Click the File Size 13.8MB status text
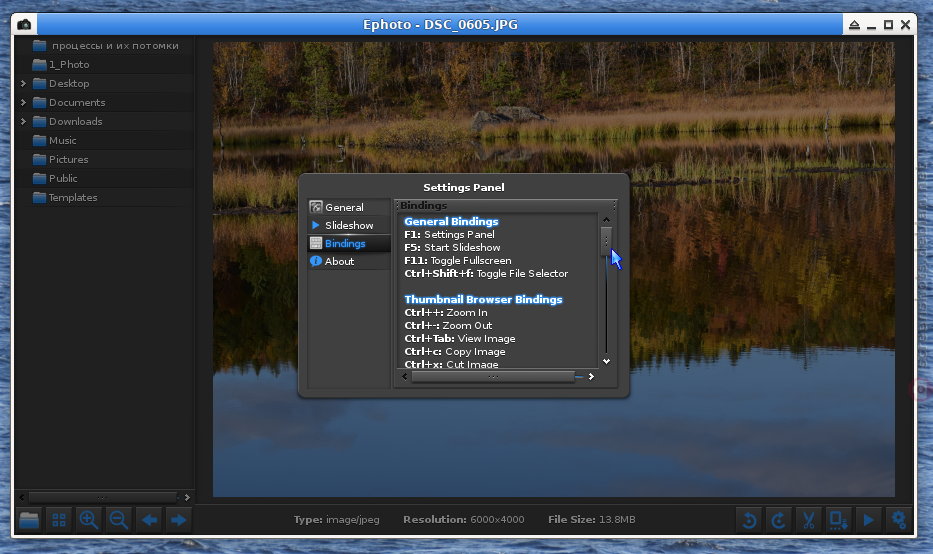Image resolution: width=933 pixels, height=554 pixels. pyautogui.click(x=591, y=519)
